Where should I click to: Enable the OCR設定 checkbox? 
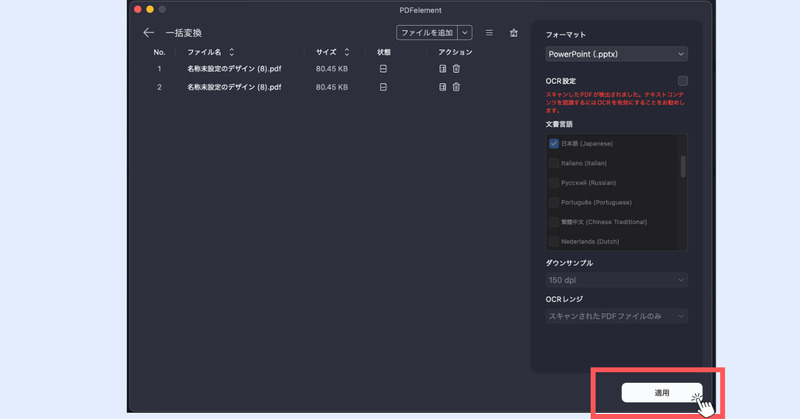click(x=683, y=81)
